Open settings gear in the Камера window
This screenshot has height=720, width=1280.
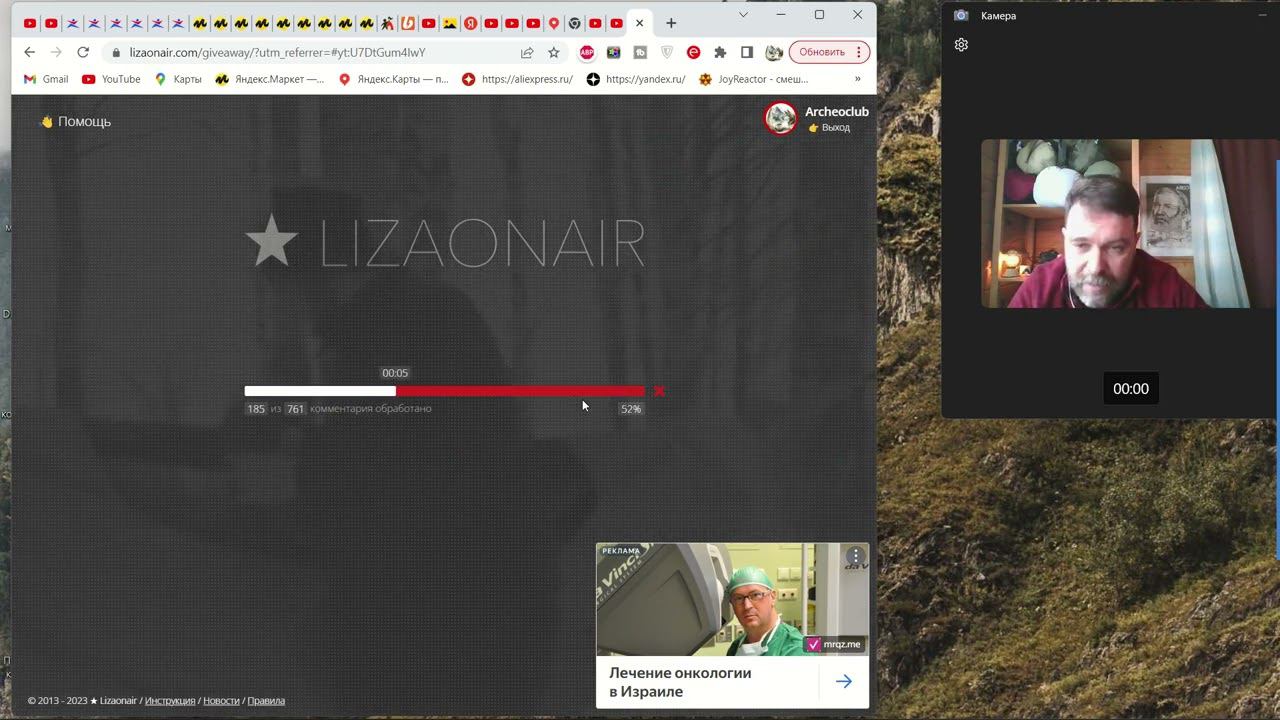961,45
